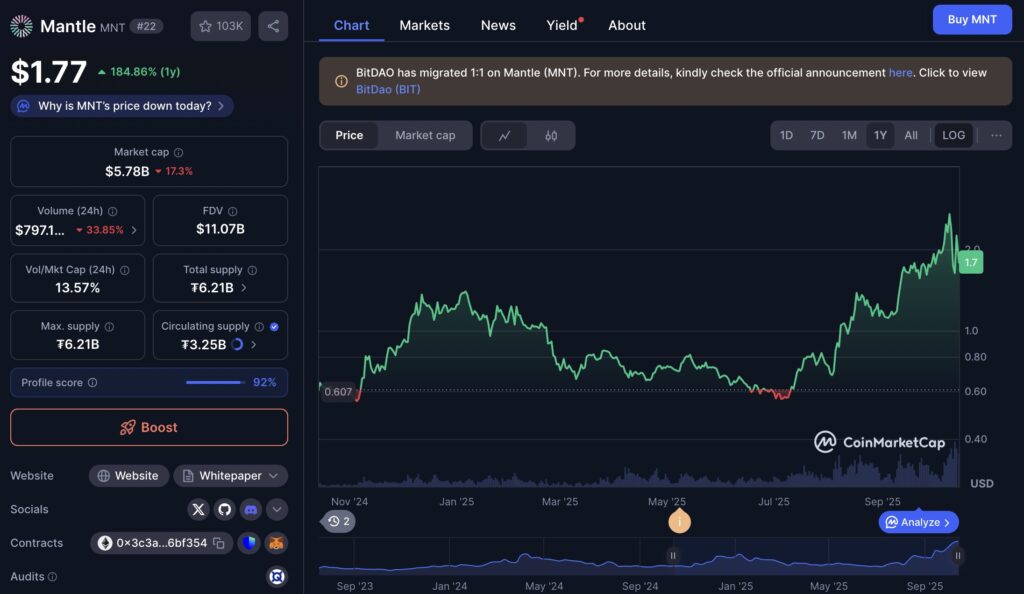
Task: Select the candlestick chart type icon
Action: (x=551, y=136)
